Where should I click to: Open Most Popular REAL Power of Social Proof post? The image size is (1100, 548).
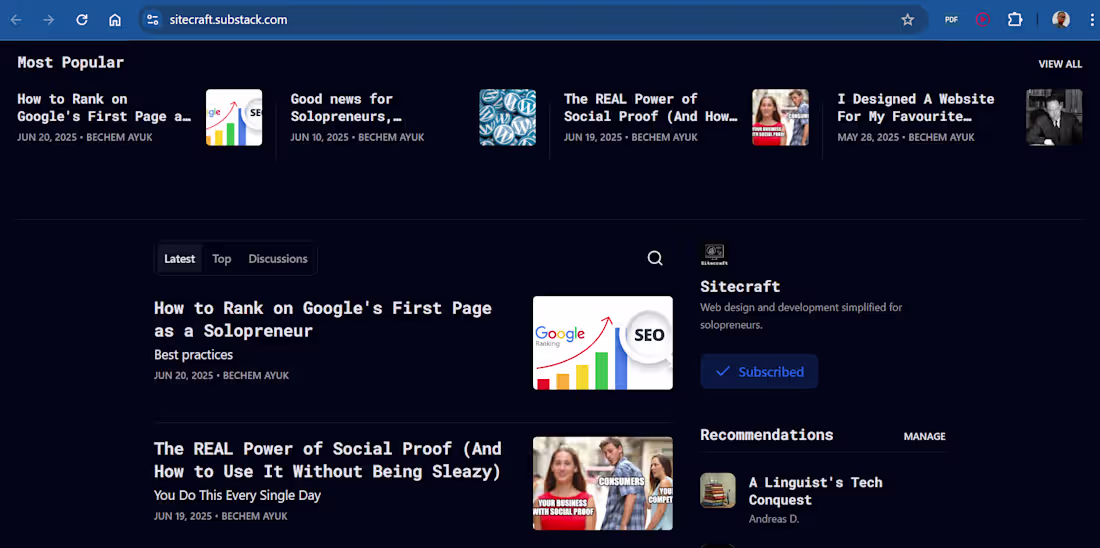(650, 107)
